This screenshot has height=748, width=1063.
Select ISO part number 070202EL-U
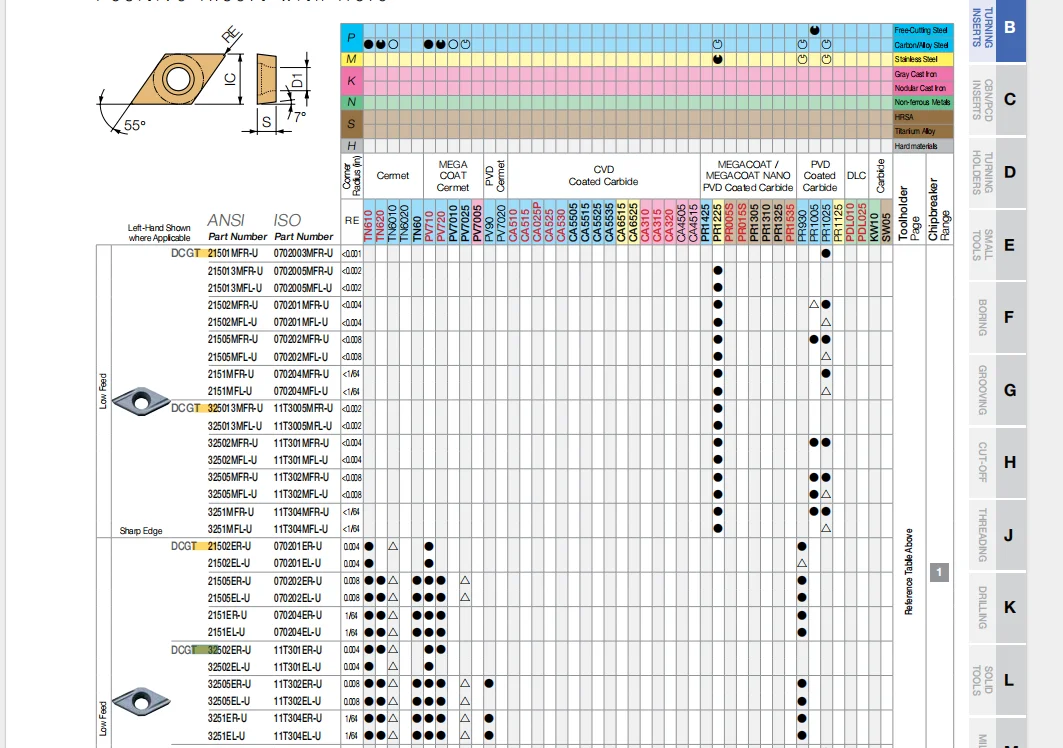[x=298, y=598]
